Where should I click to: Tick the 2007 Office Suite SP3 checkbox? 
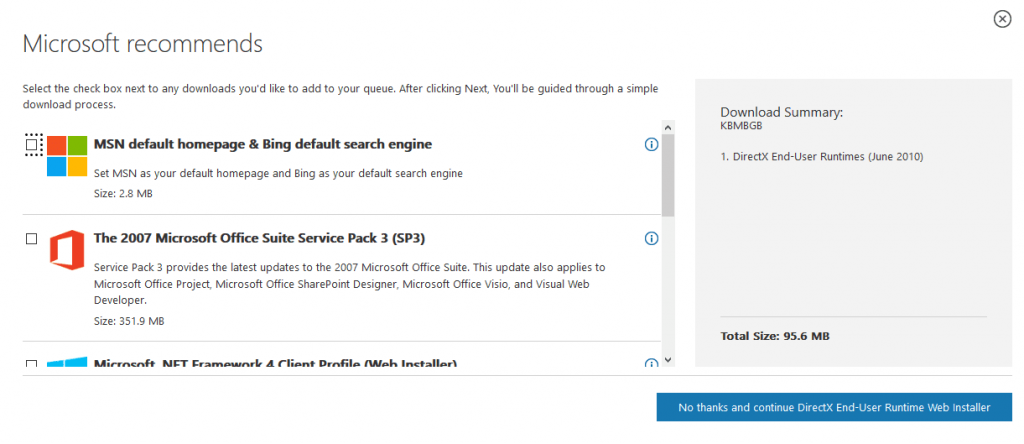point(31,239)
